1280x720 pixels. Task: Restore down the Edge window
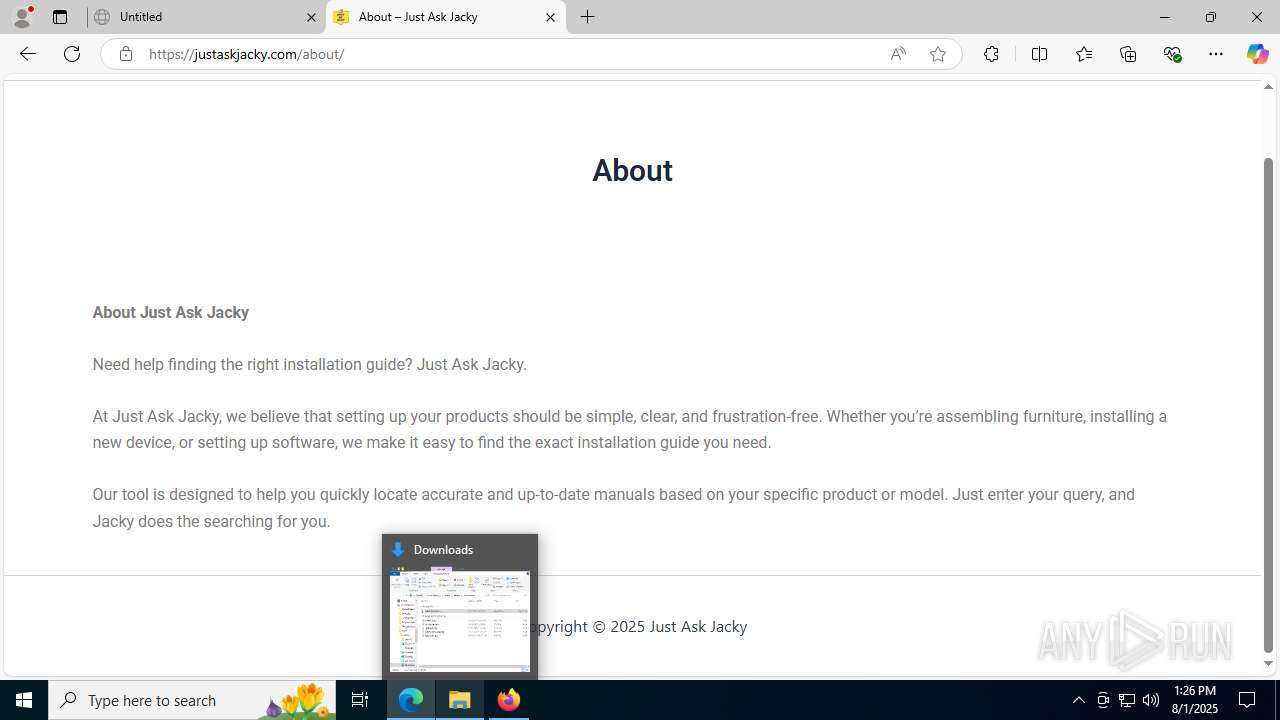click(1210, 17)
